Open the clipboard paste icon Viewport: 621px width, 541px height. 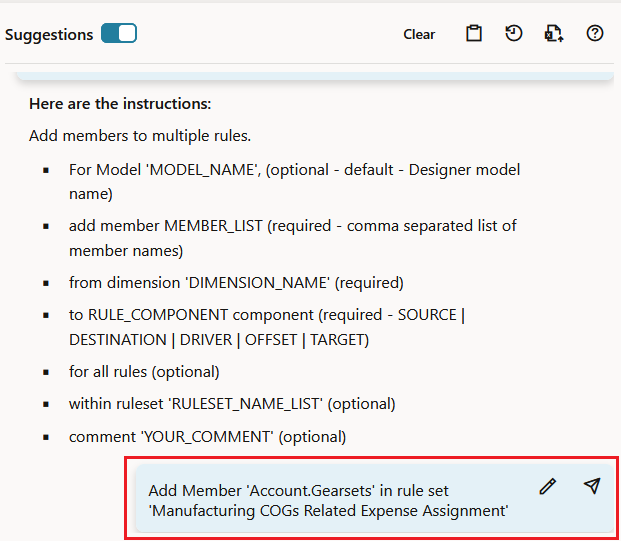(x=474, y=33)
